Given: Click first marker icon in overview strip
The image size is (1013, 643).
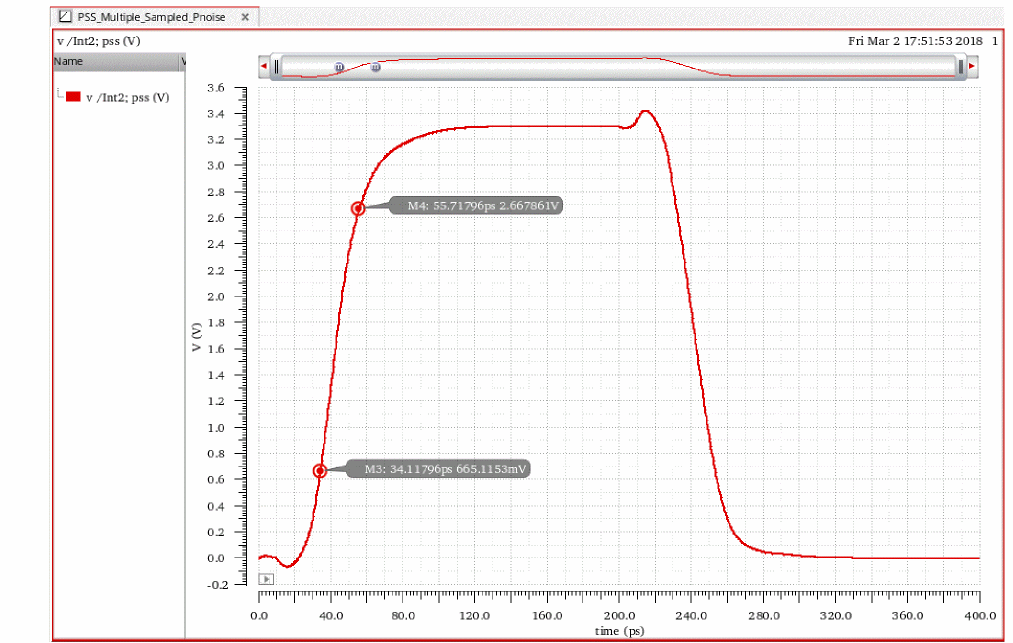Looking at the screenshot, I should coord(339,67).
